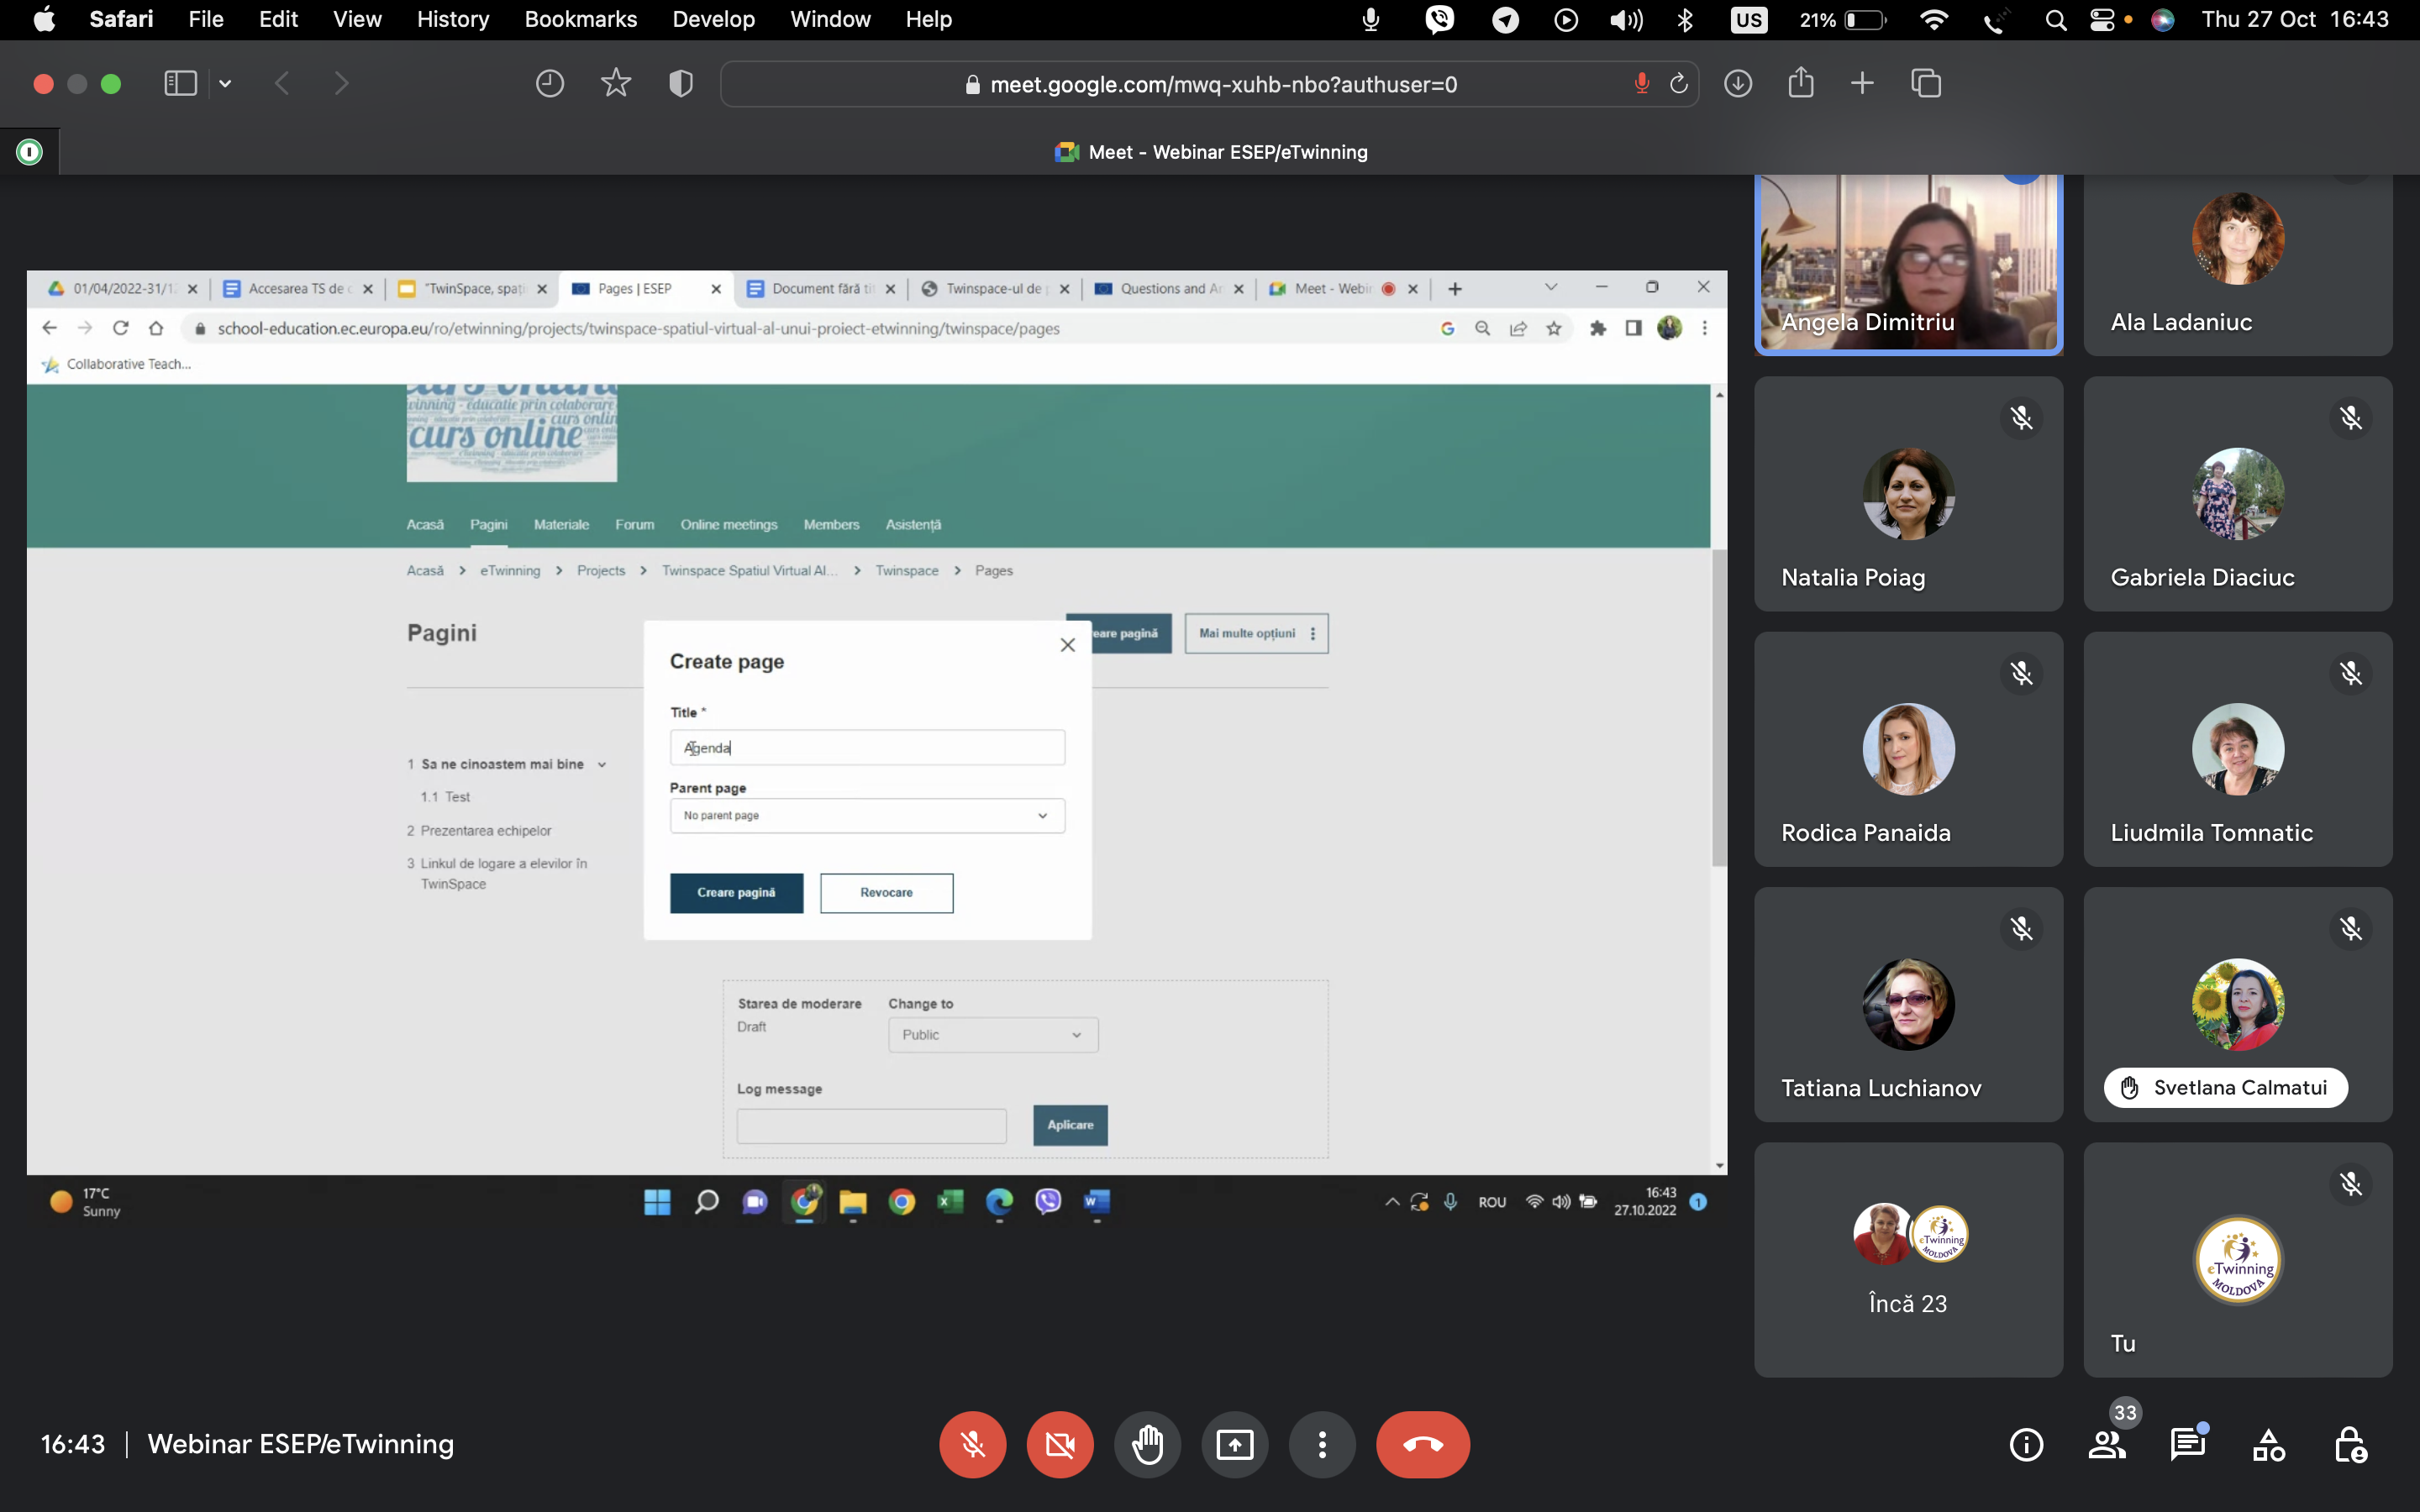The width and height of the screenshot is (2420, 1512).
Task: Click the Title field containing Agenda
Action: click(x=867, y=747)
